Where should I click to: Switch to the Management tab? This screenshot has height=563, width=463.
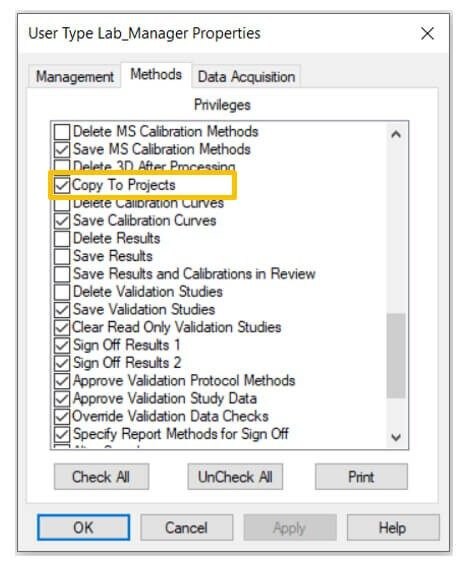click(x=75, y=76)
